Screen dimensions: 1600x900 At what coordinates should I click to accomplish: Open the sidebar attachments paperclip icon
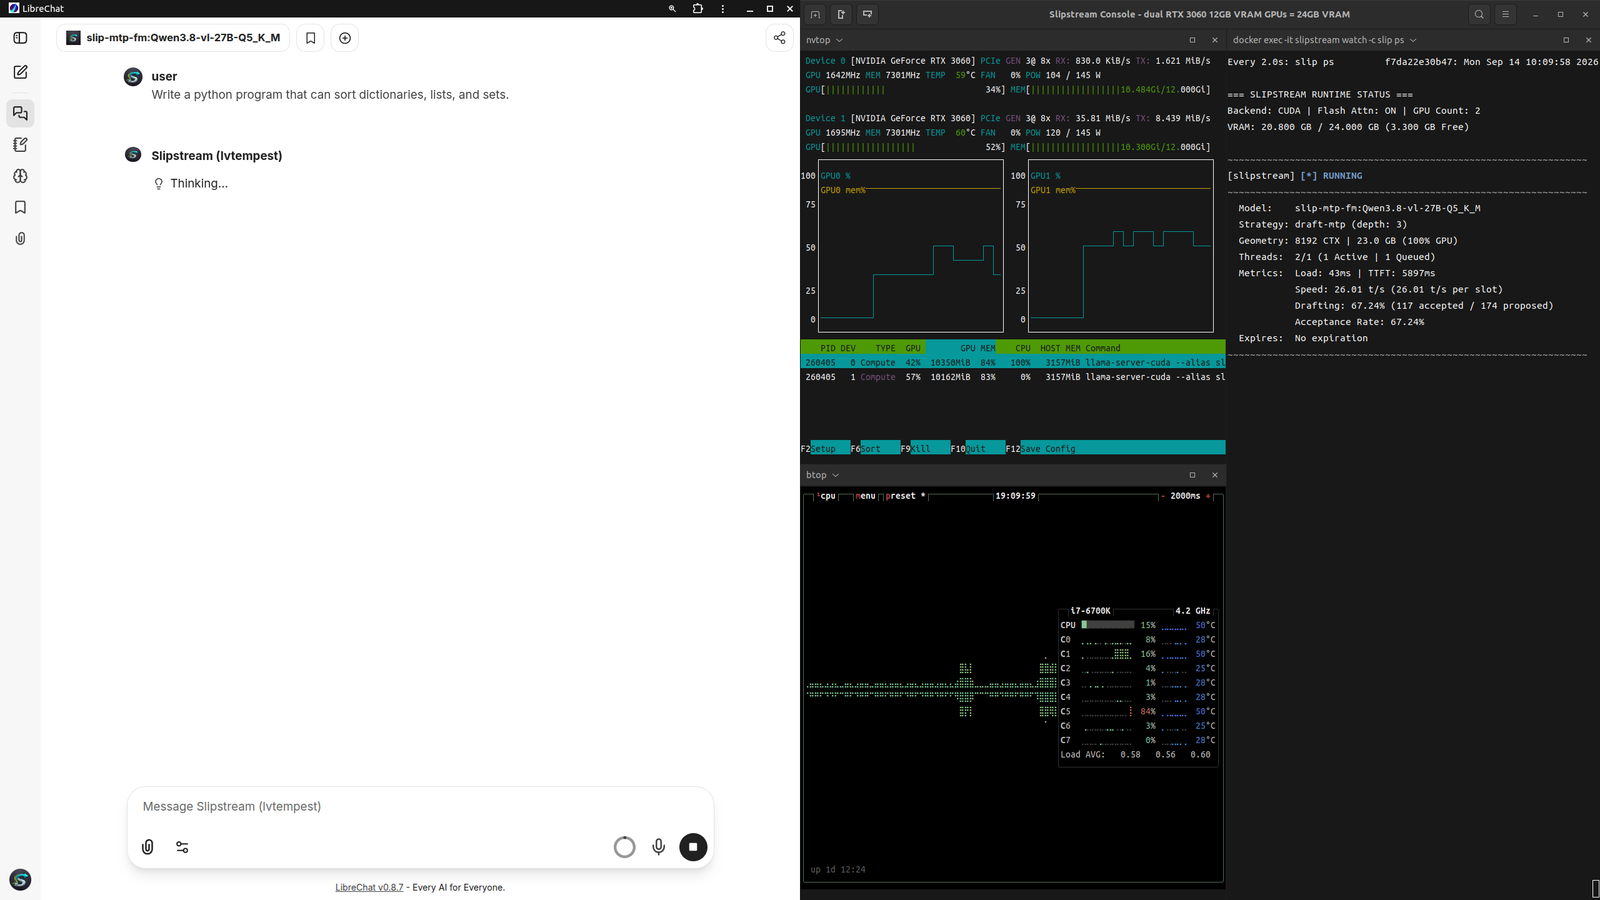coord(20,239)
